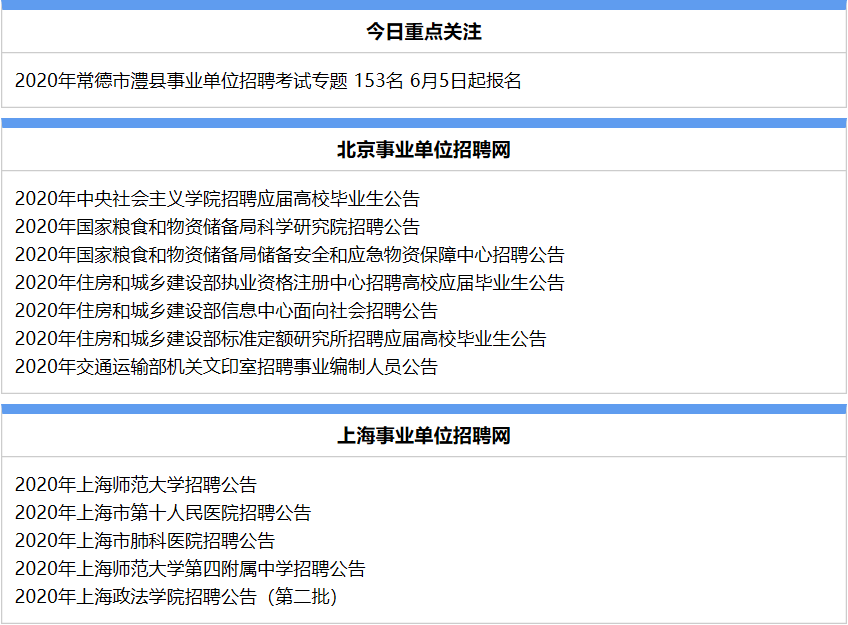Open 上海市肺科医院招聘公告 link
The image size is (848, 625).
pos(145,541)
